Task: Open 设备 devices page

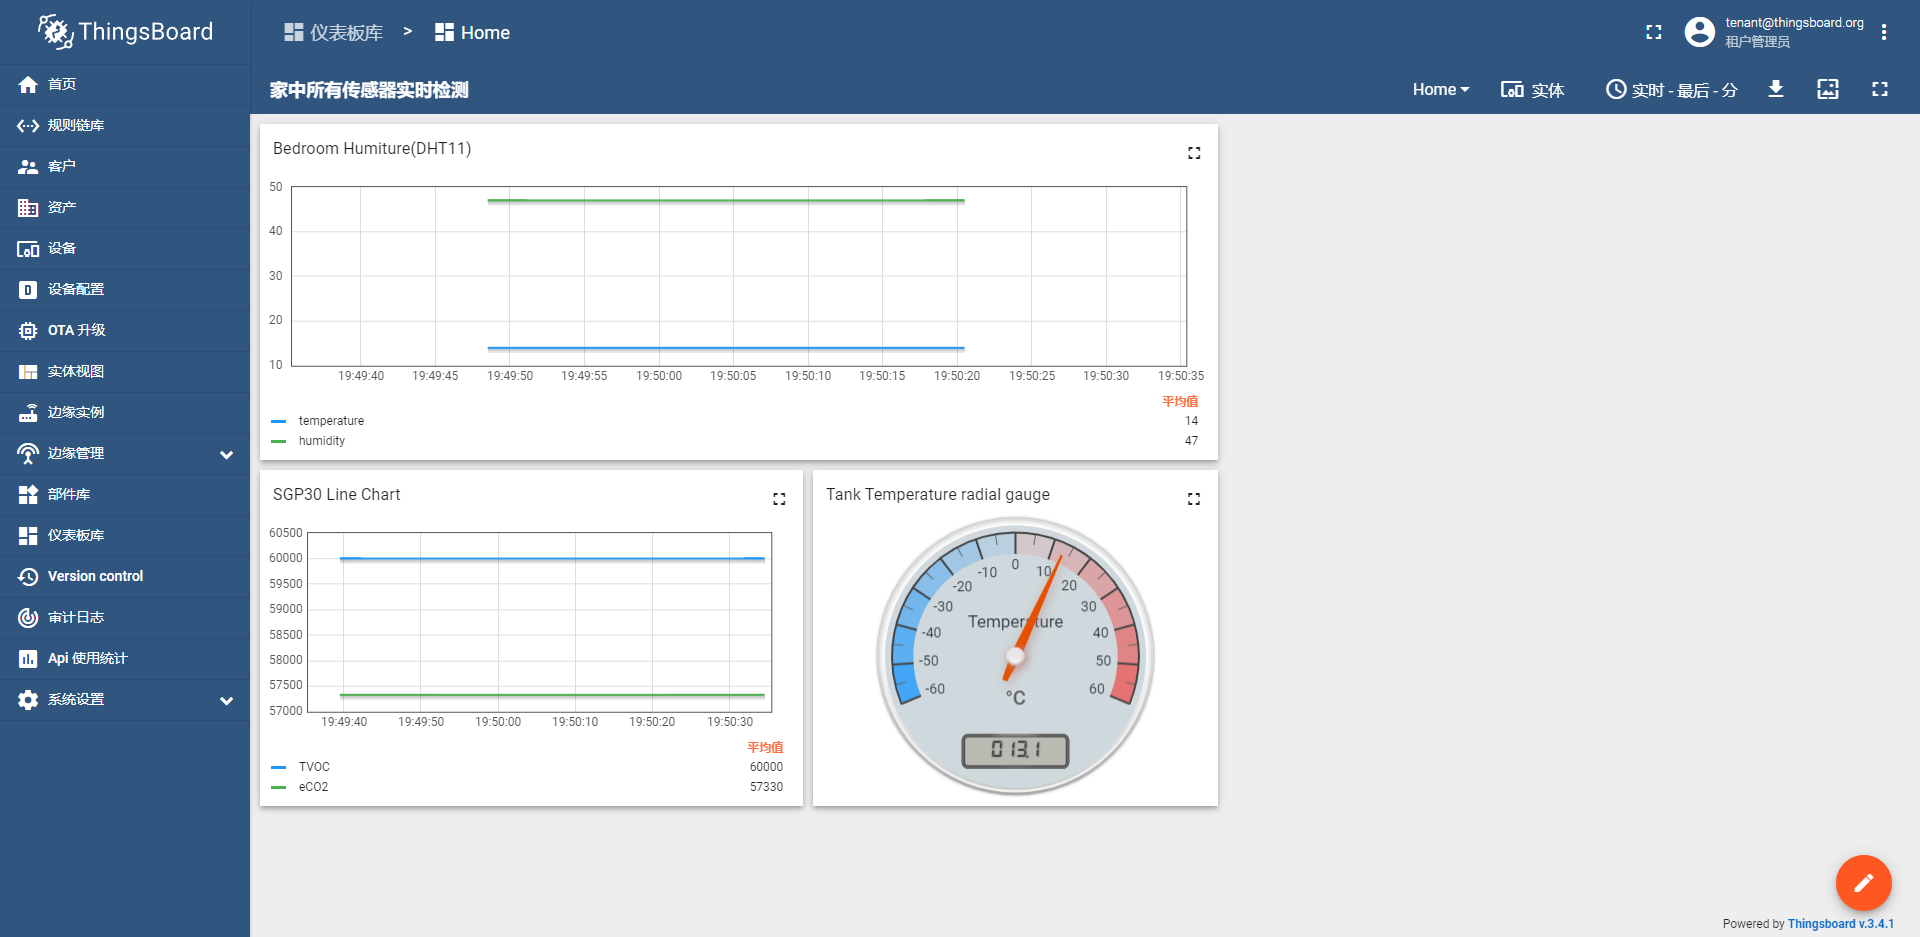Action: (125, 248)
